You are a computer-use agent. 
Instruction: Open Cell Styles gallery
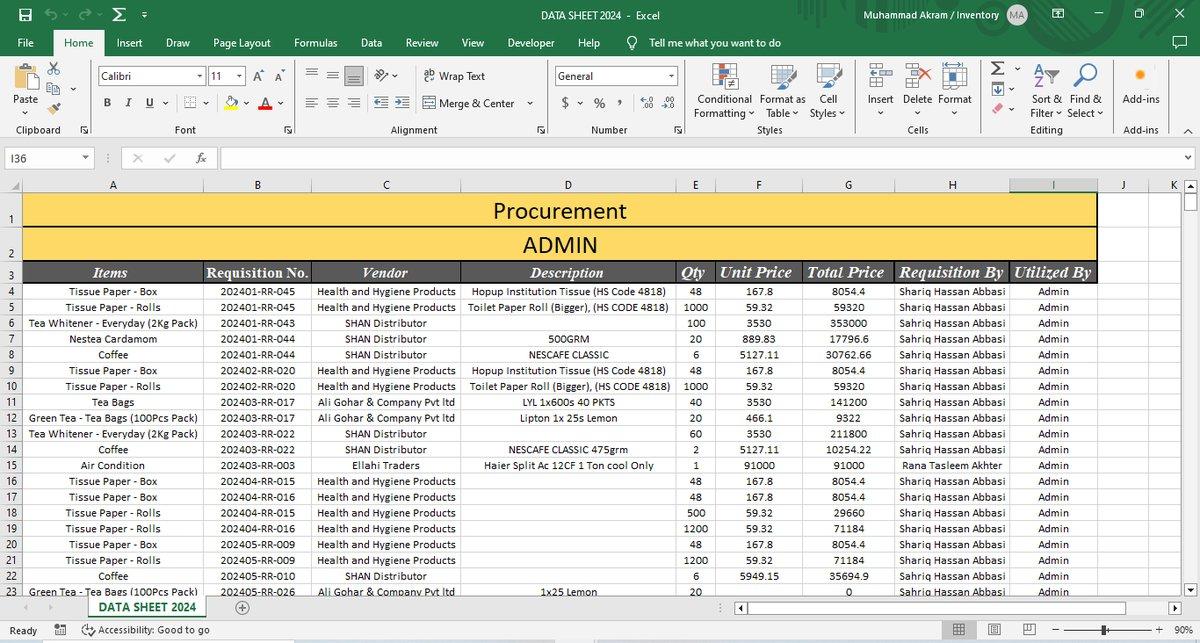click(x=828, y=91)
